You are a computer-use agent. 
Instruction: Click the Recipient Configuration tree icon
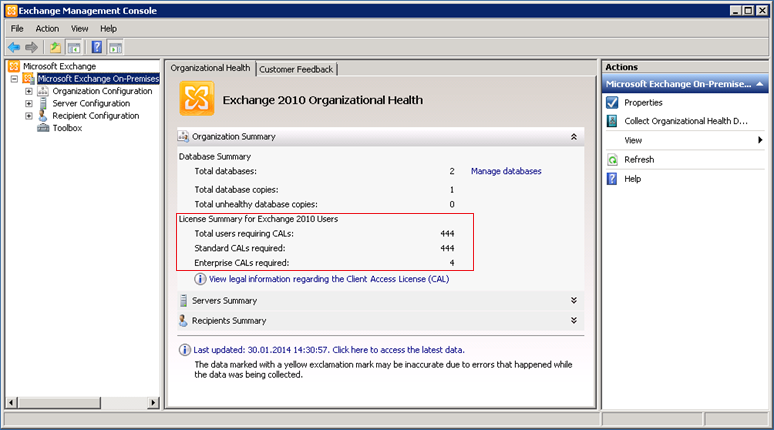click(x=43, y=116)
